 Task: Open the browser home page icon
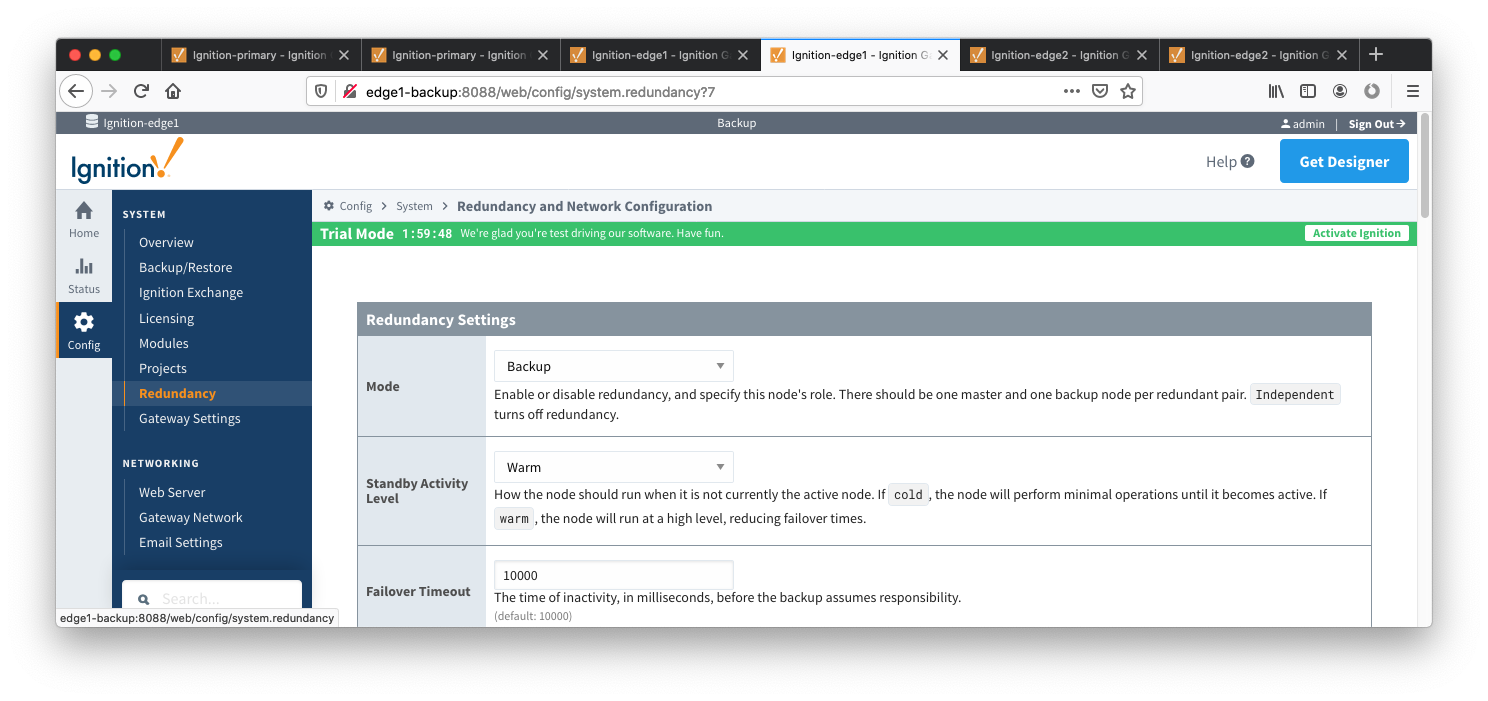(x=173, y=91)
